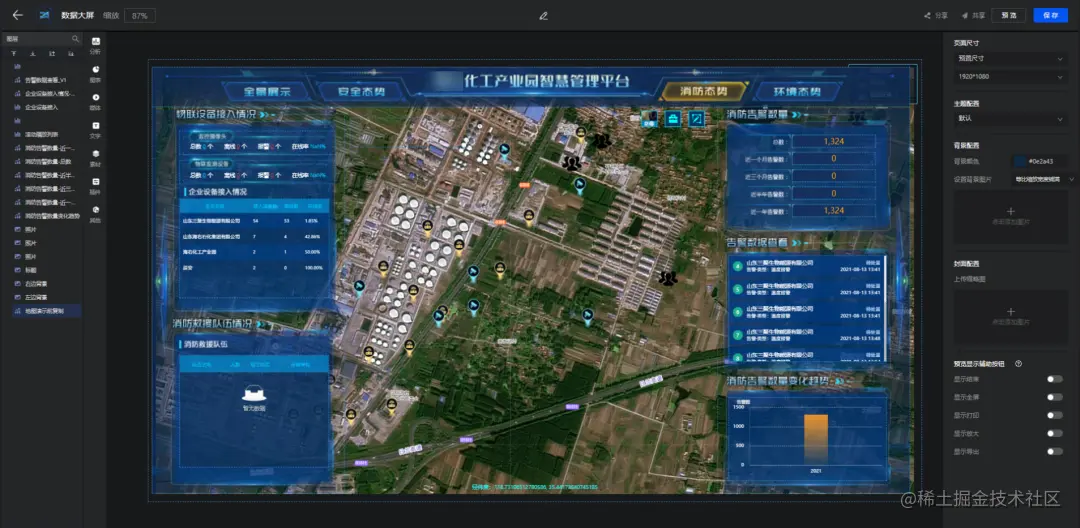Click the back arrow icon
Viewport: 1080px width, 528px height.
pyautogui.click(x=17, y=15)
